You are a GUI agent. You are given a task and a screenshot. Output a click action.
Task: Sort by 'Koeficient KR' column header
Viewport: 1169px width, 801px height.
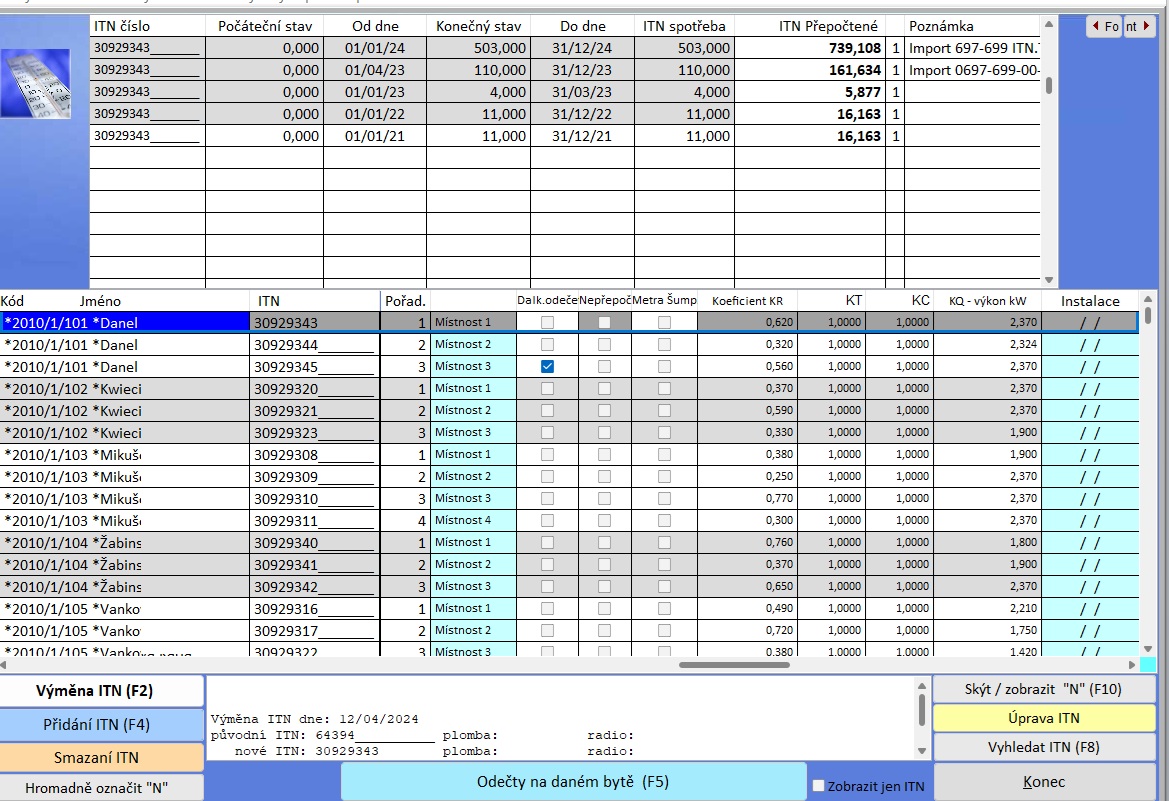pos(747,300)
